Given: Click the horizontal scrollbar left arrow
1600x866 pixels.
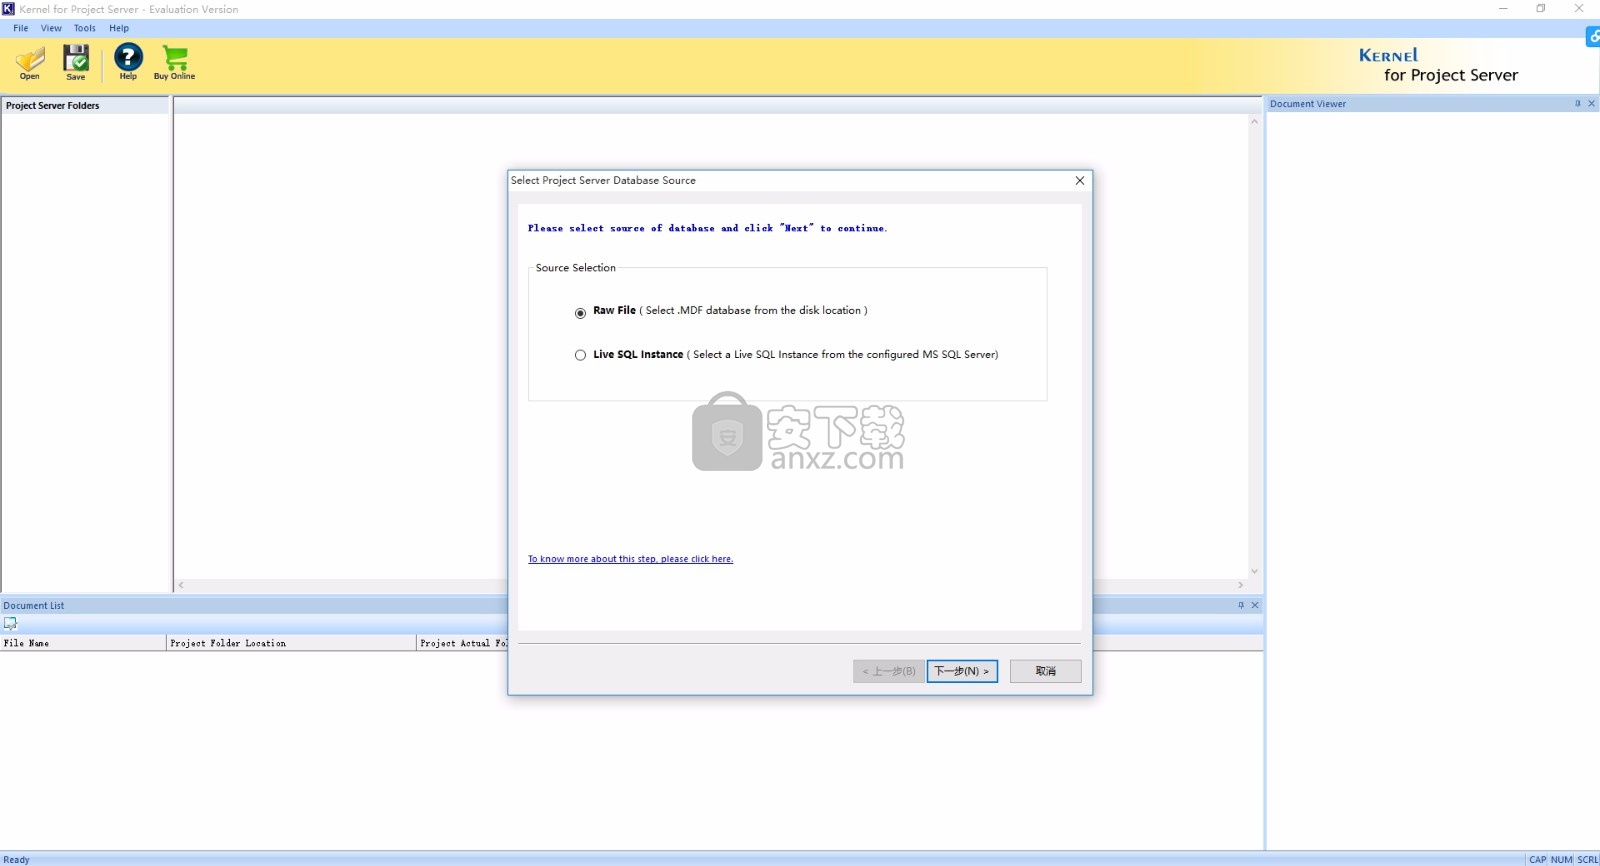Looking at the screenshot, I should tap(181, 585).
